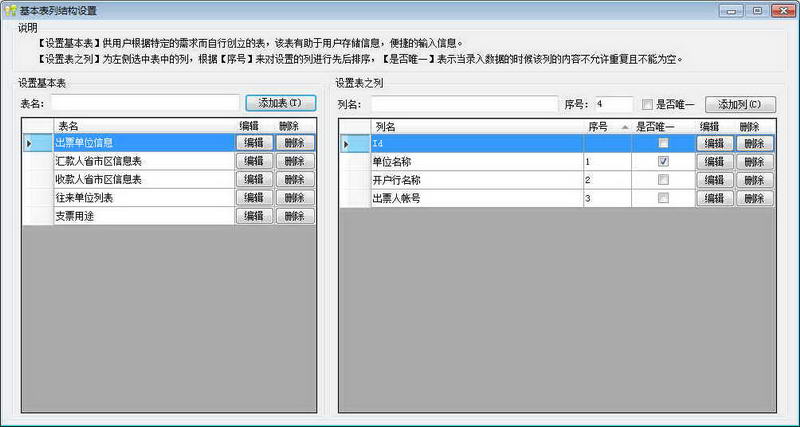Uncheck 是否唯一 for 单位名称 row
The width and height of the screenshot is (800, 427).
[x=663, y=162]
